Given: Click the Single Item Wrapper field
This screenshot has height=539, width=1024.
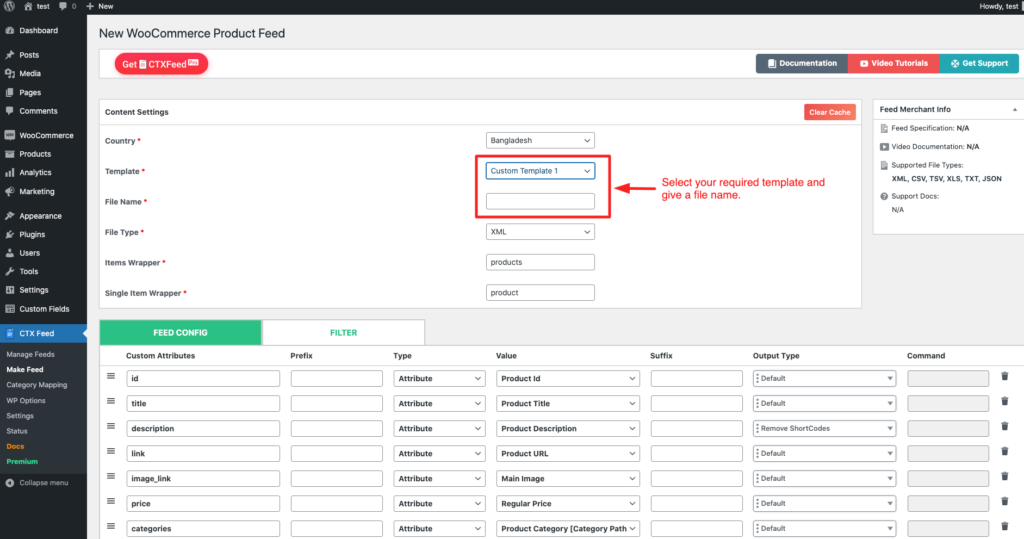Looking at the screenshot, I should 540,293.
